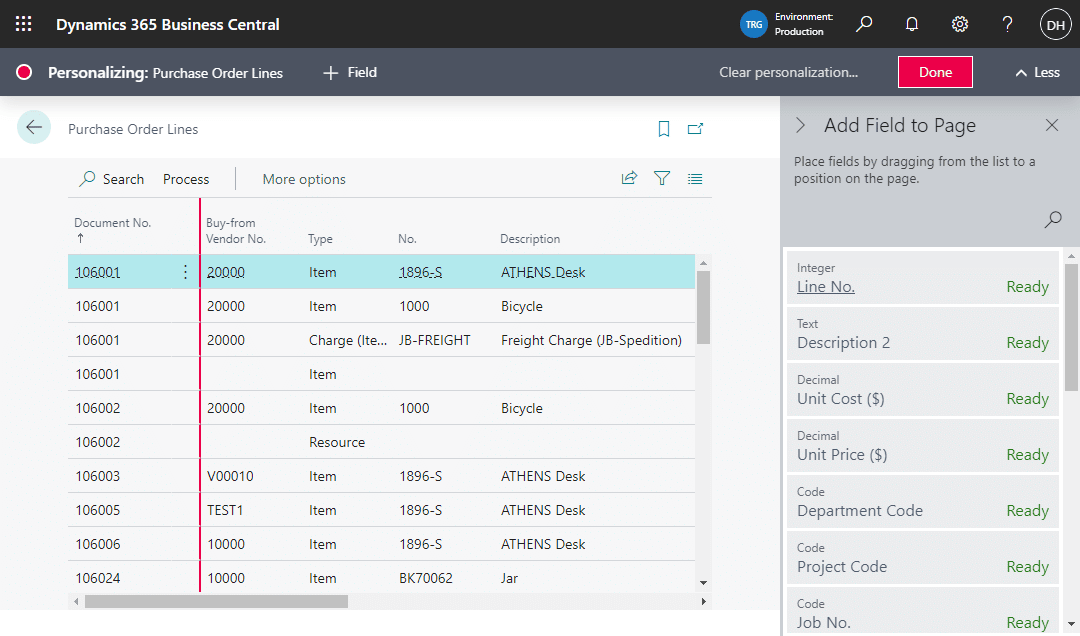Click the Buy-from Vendor No. column header

[236, 231]
